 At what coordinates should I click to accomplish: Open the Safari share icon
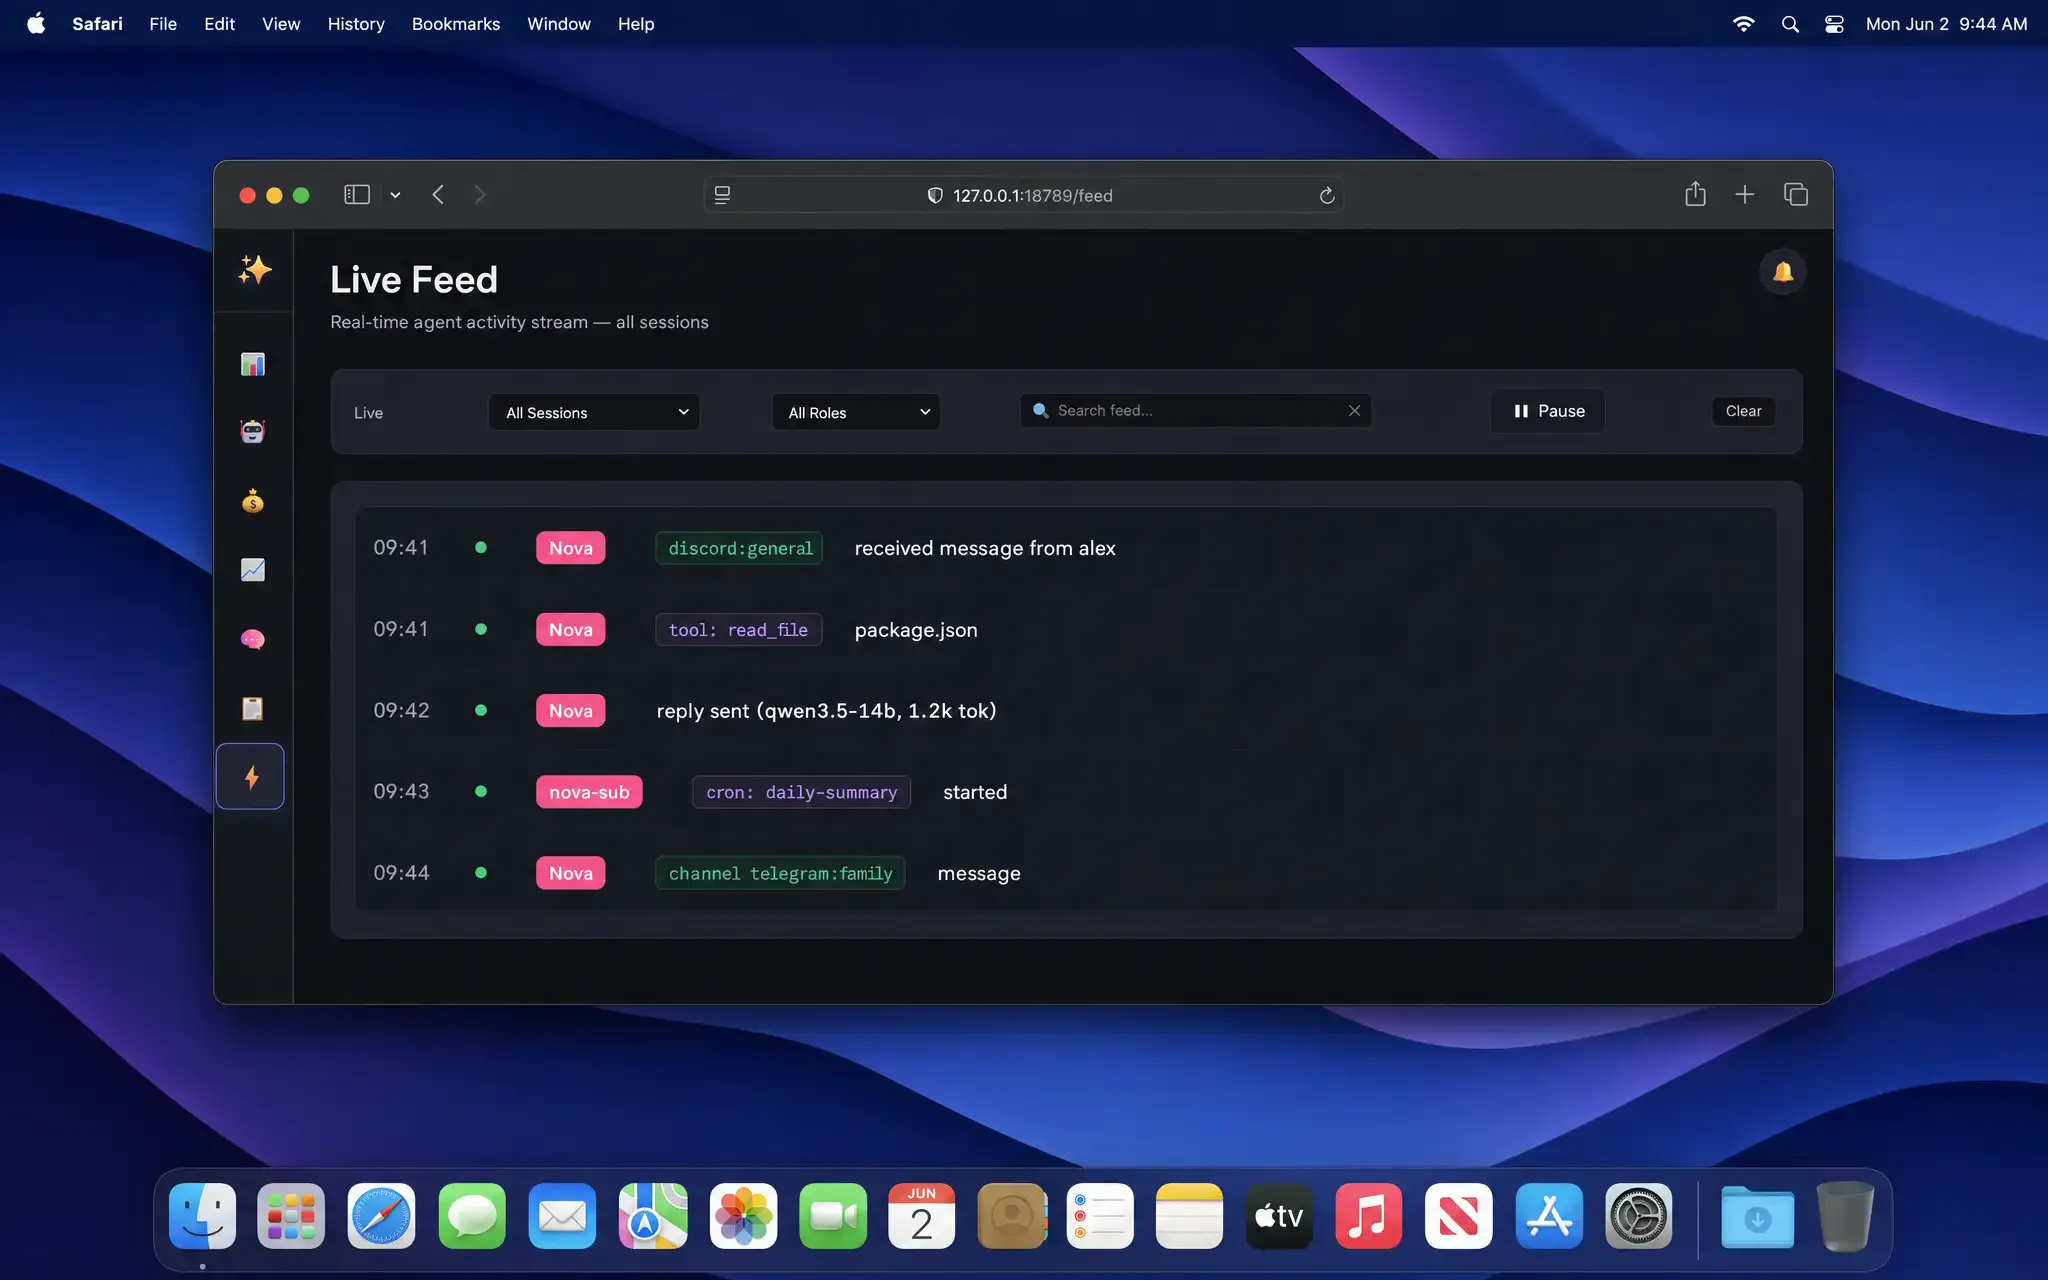pyautogui.click(x=1695, y=194)
